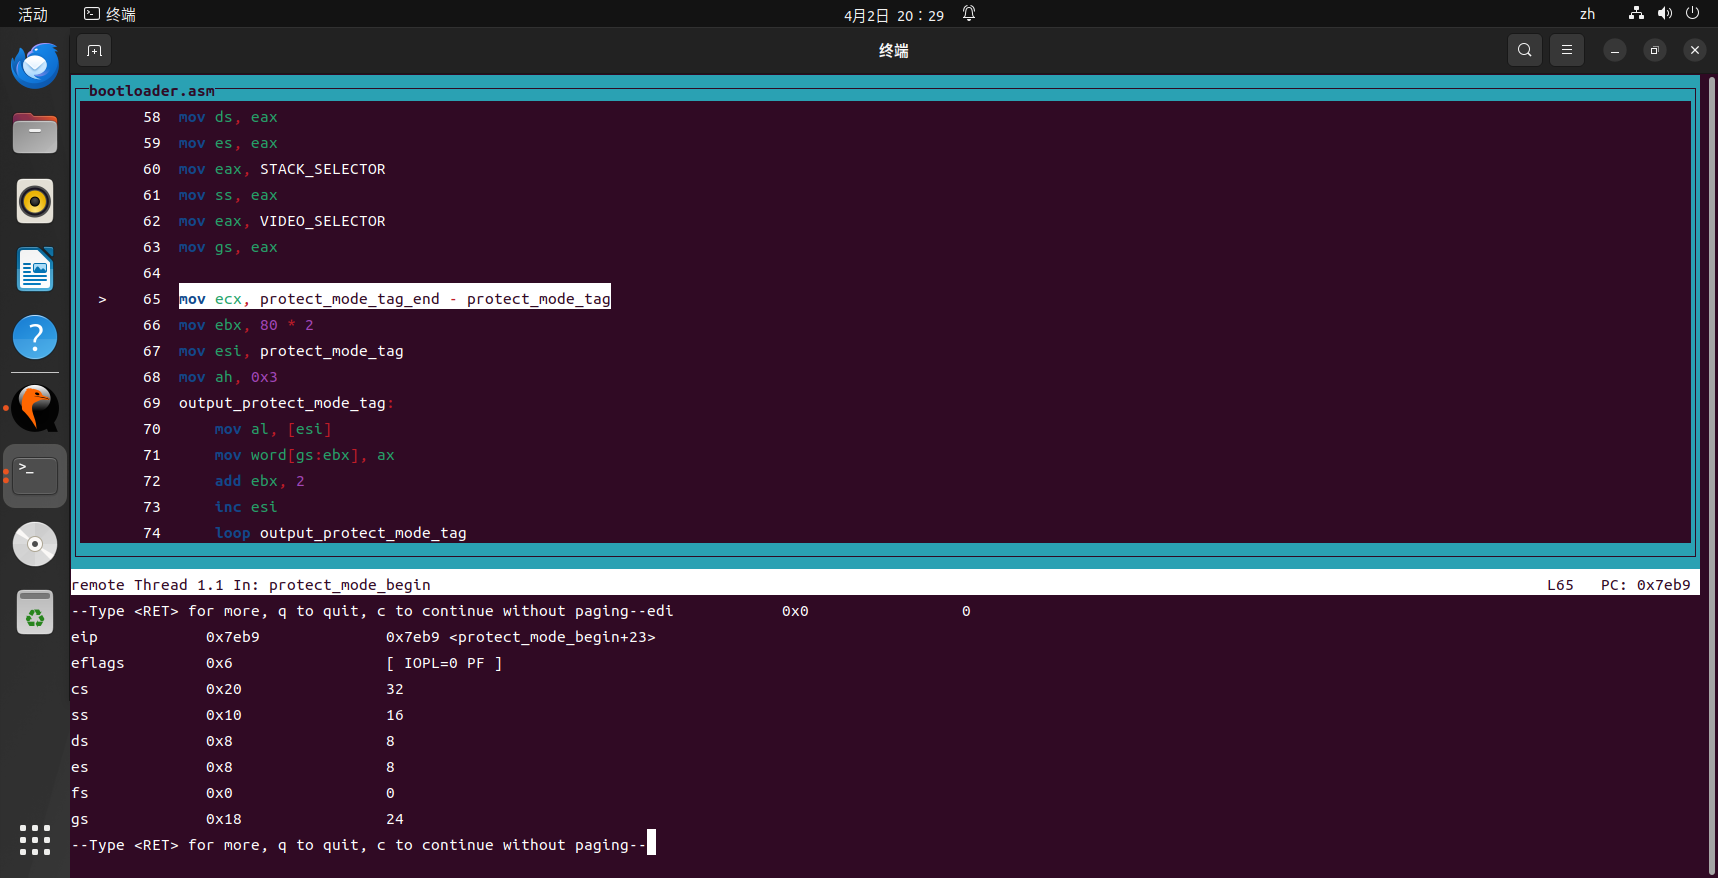Click line 73 inc esi
This screenshot has height=878, width=1718.
(246, 507)
